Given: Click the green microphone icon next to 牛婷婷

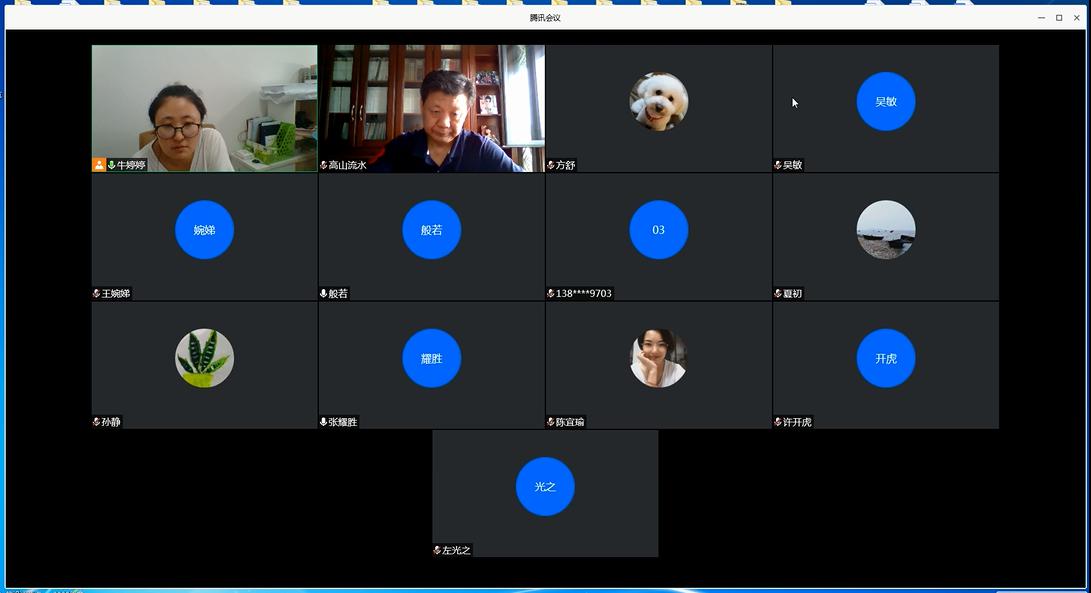Looking at the screenshot, I should coord(111,165).
